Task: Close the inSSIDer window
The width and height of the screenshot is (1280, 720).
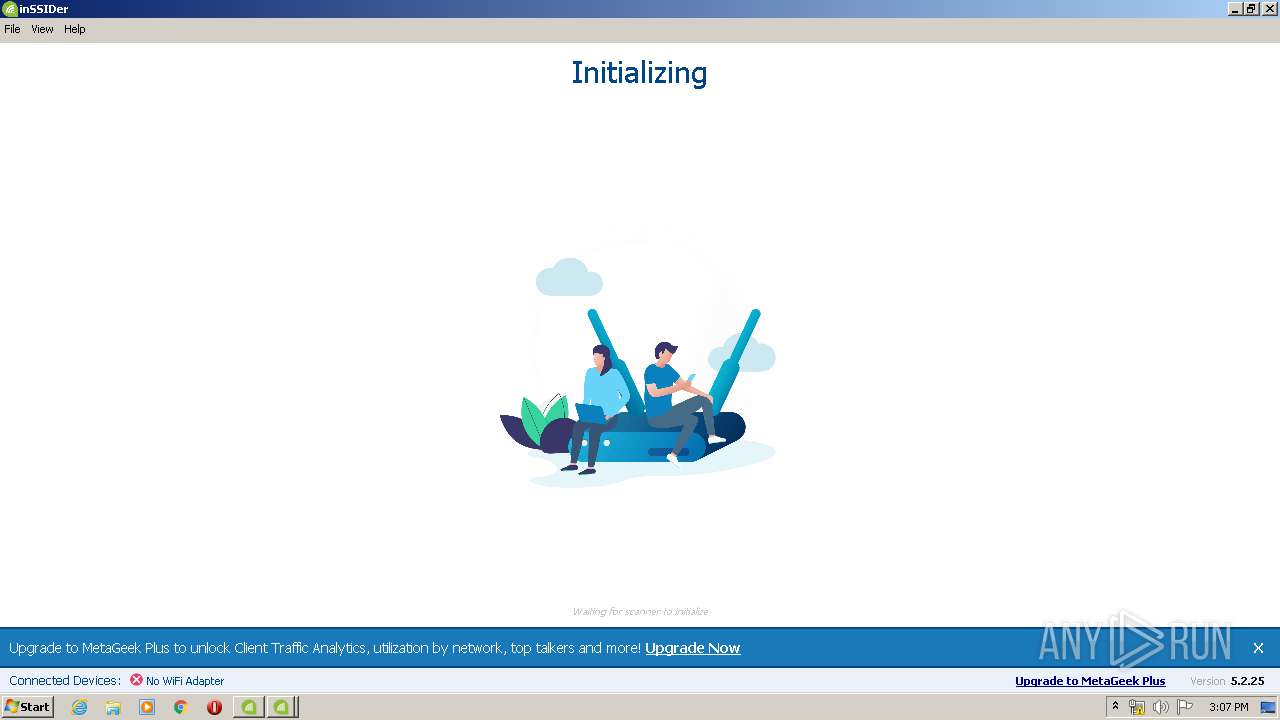Action: point(1269,9)
